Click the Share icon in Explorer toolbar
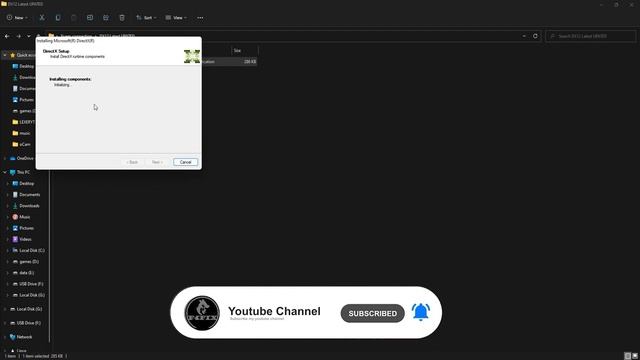 click(x=106, y=18)
